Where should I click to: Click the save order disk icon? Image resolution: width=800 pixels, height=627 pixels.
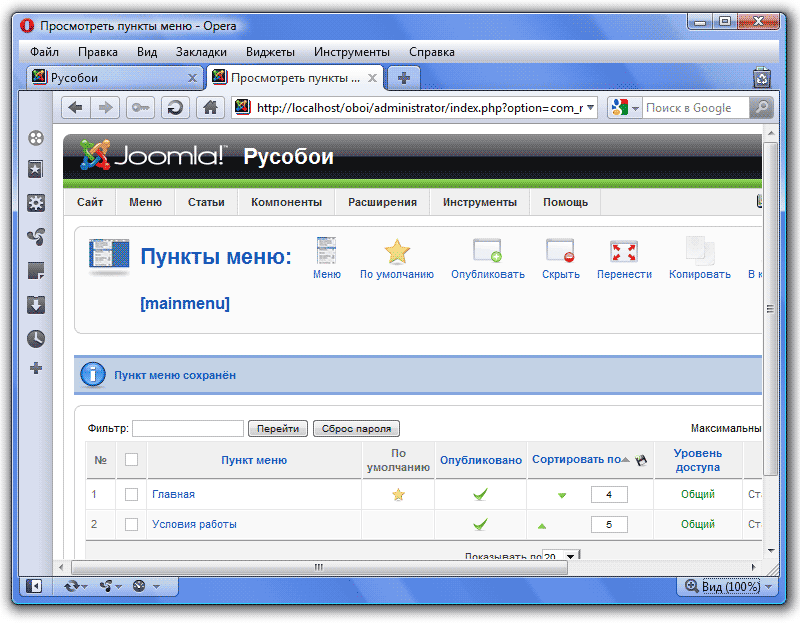641,460
